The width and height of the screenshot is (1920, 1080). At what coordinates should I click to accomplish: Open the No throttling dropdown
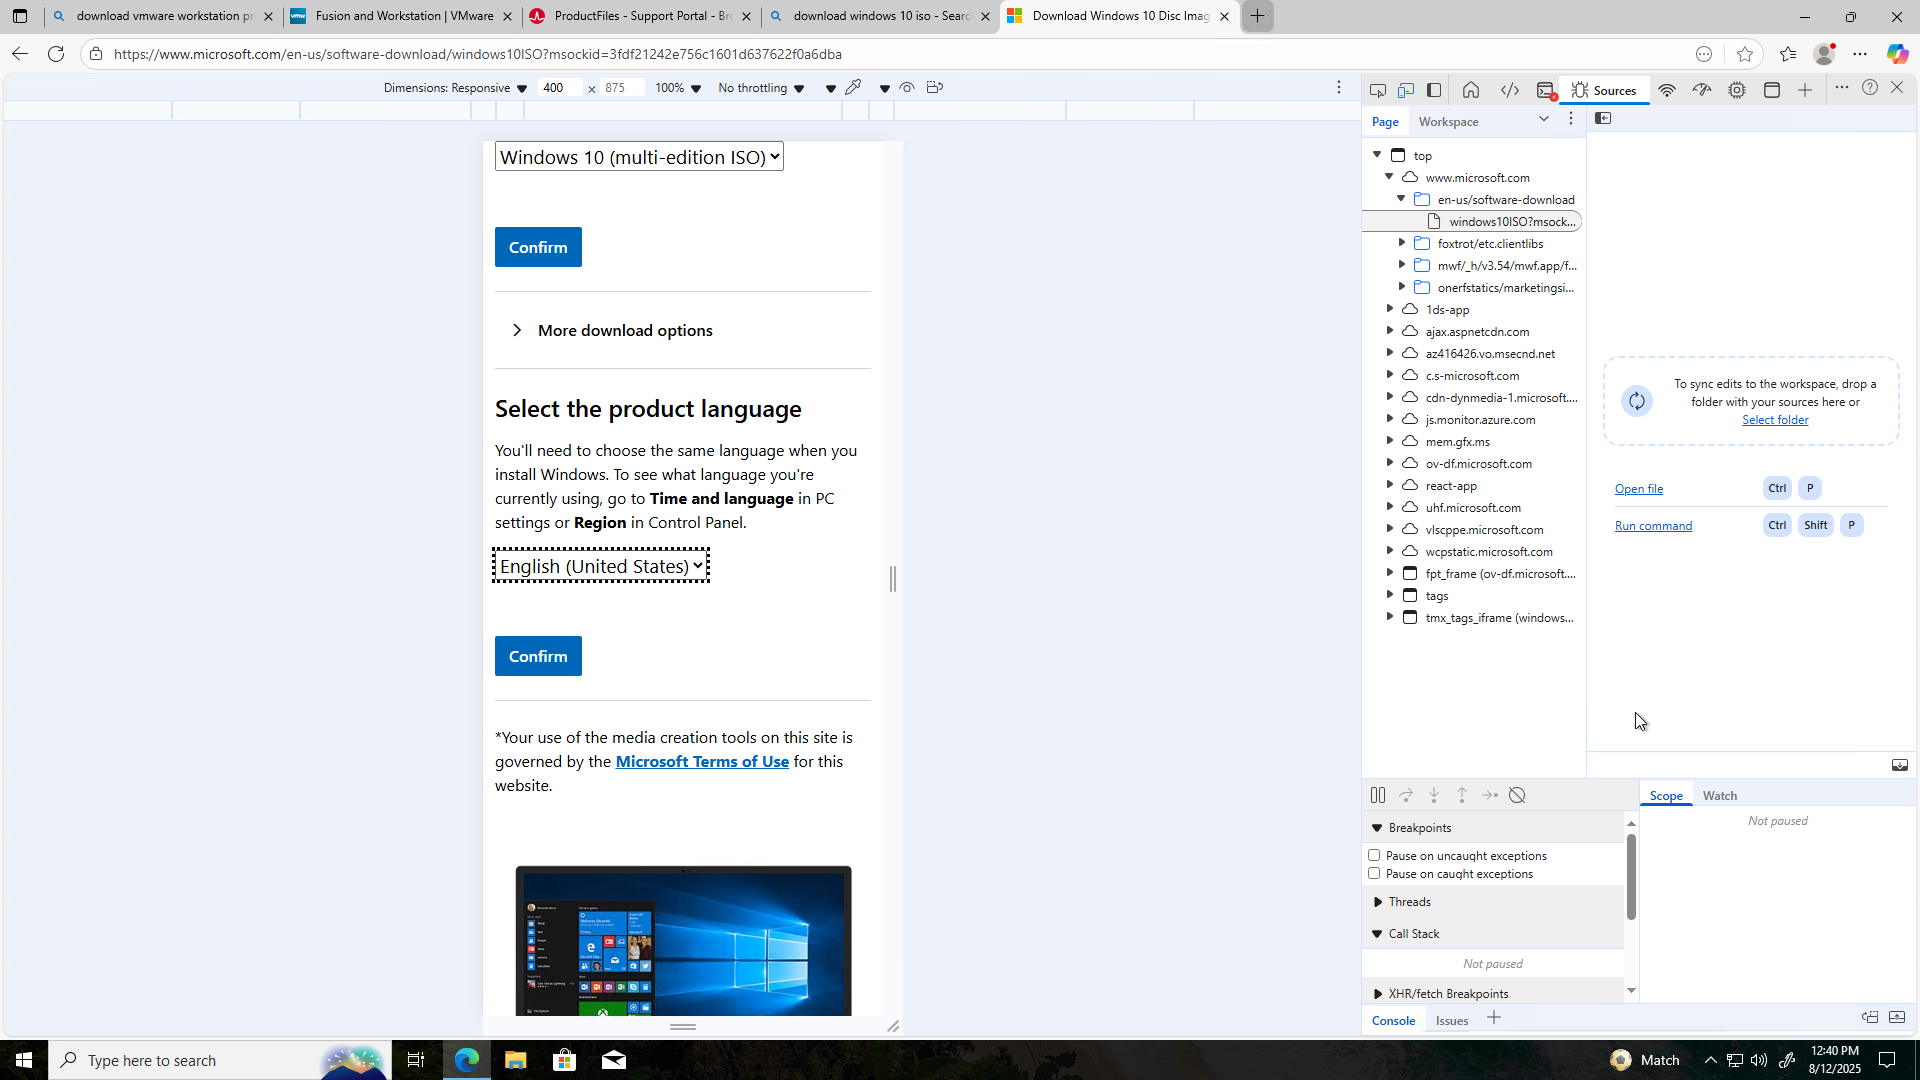click(x=761, y=88)
